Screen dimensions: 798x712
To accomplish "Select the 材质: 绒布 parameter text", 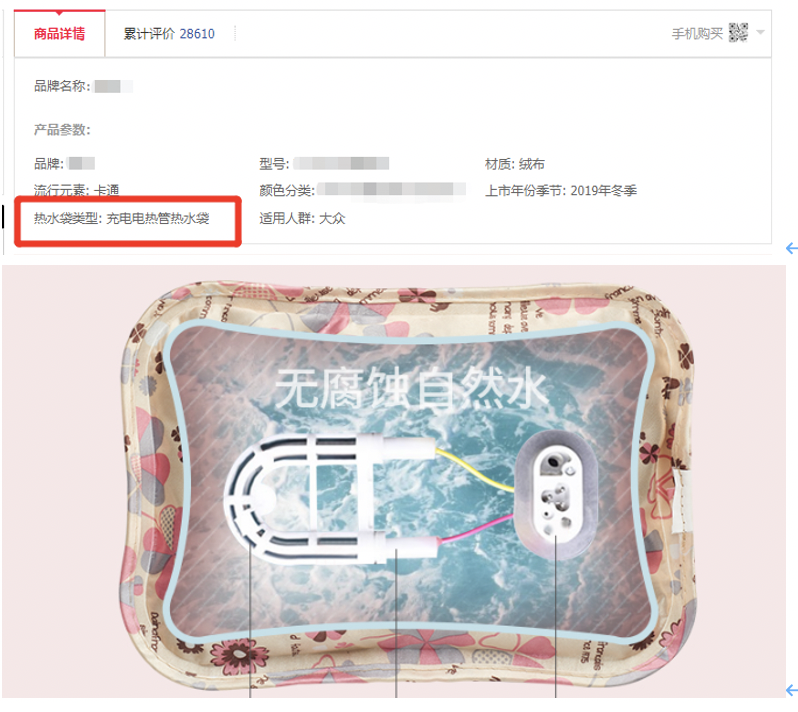I will click(x=515, y=164).
